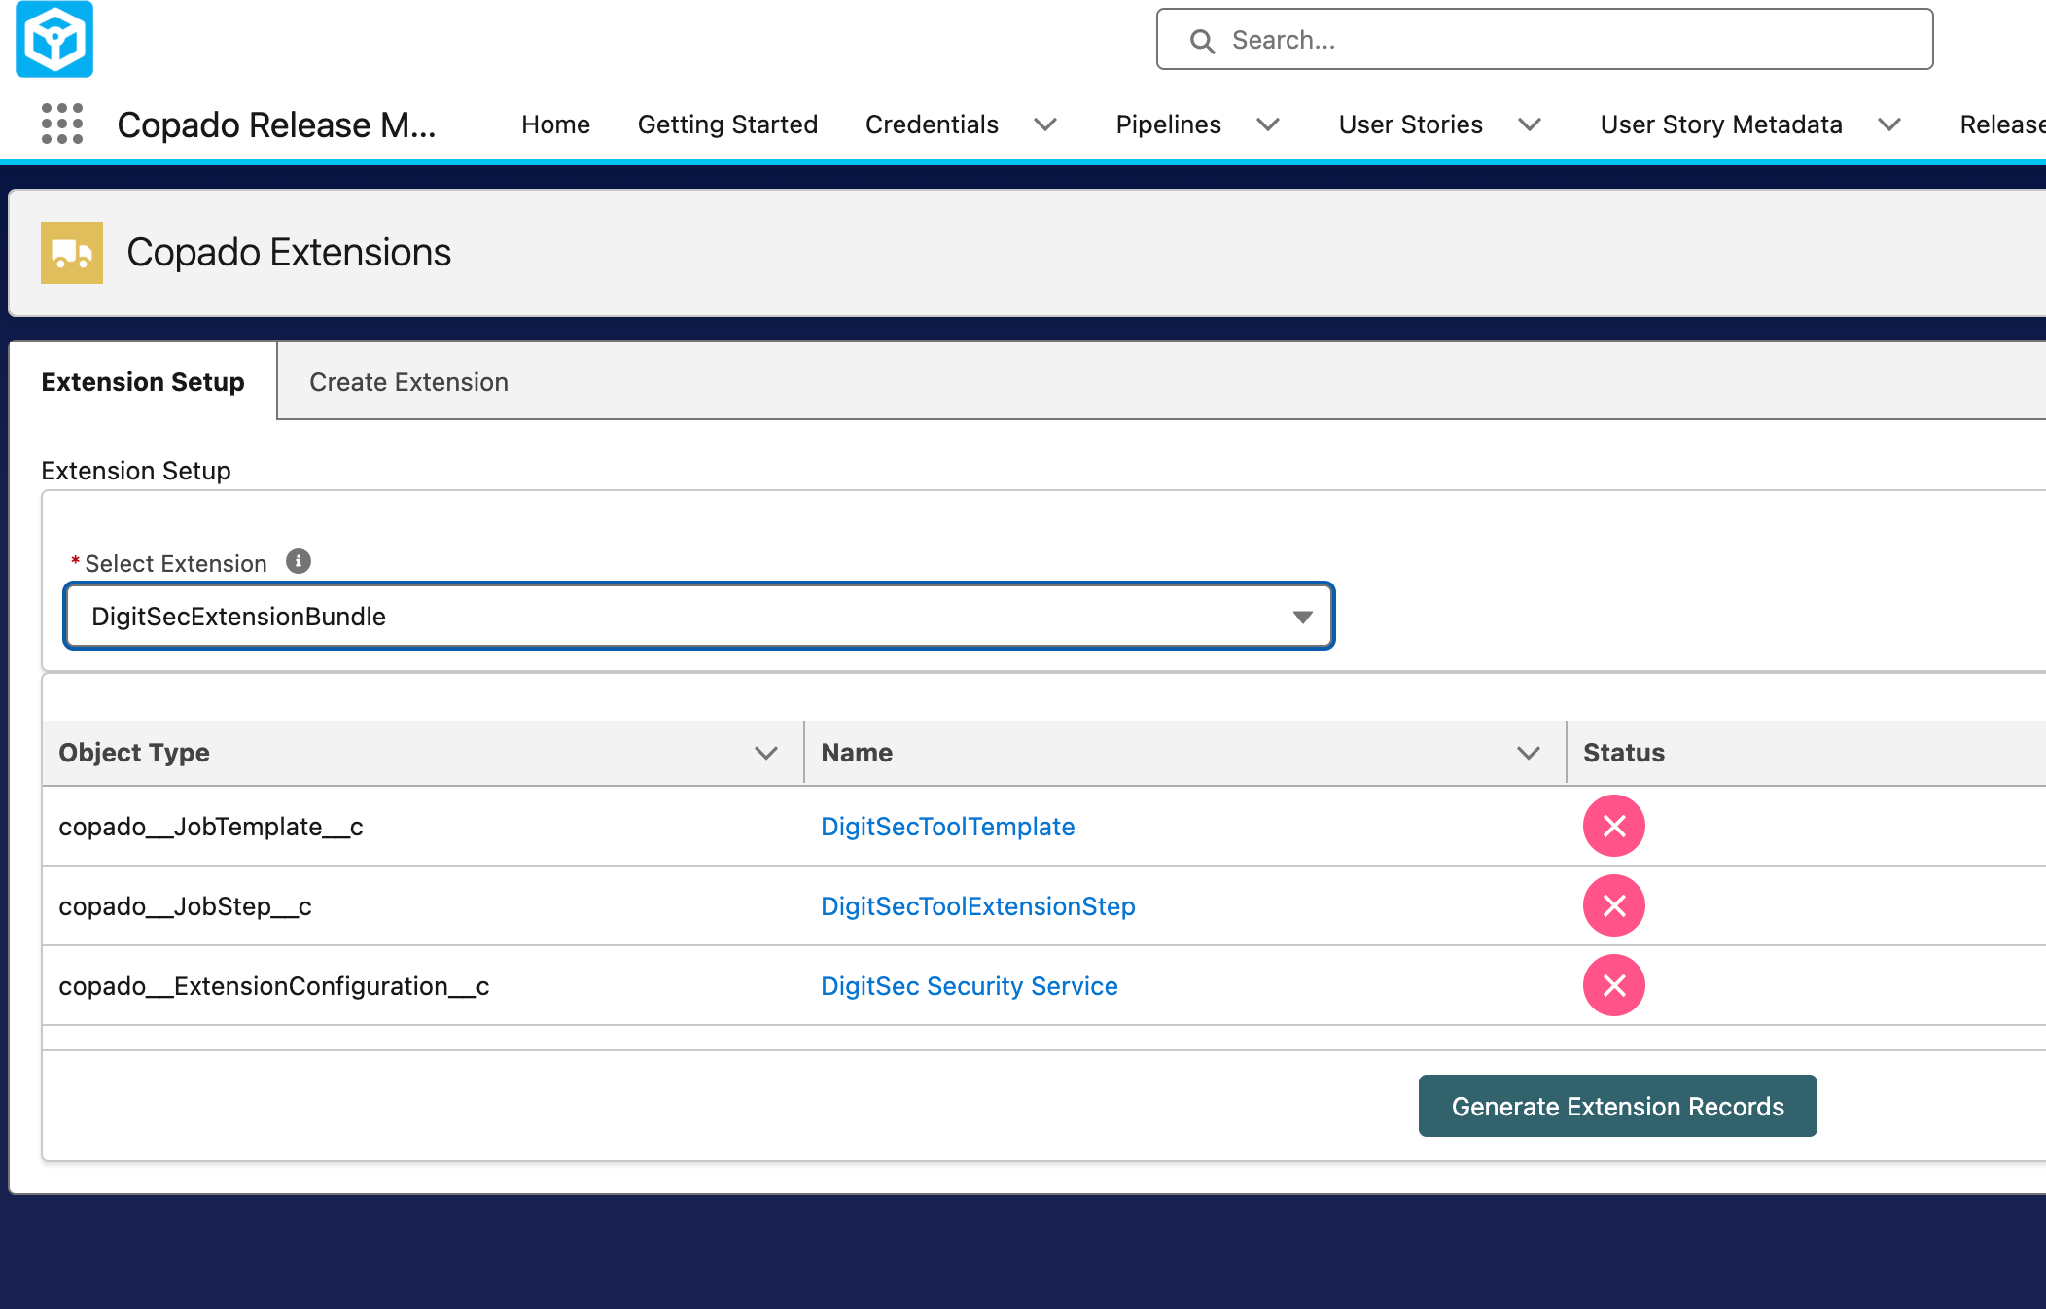2046x1309 pixels.
Task: Click the Copado cube logo icon
Action: click(55, 39)
